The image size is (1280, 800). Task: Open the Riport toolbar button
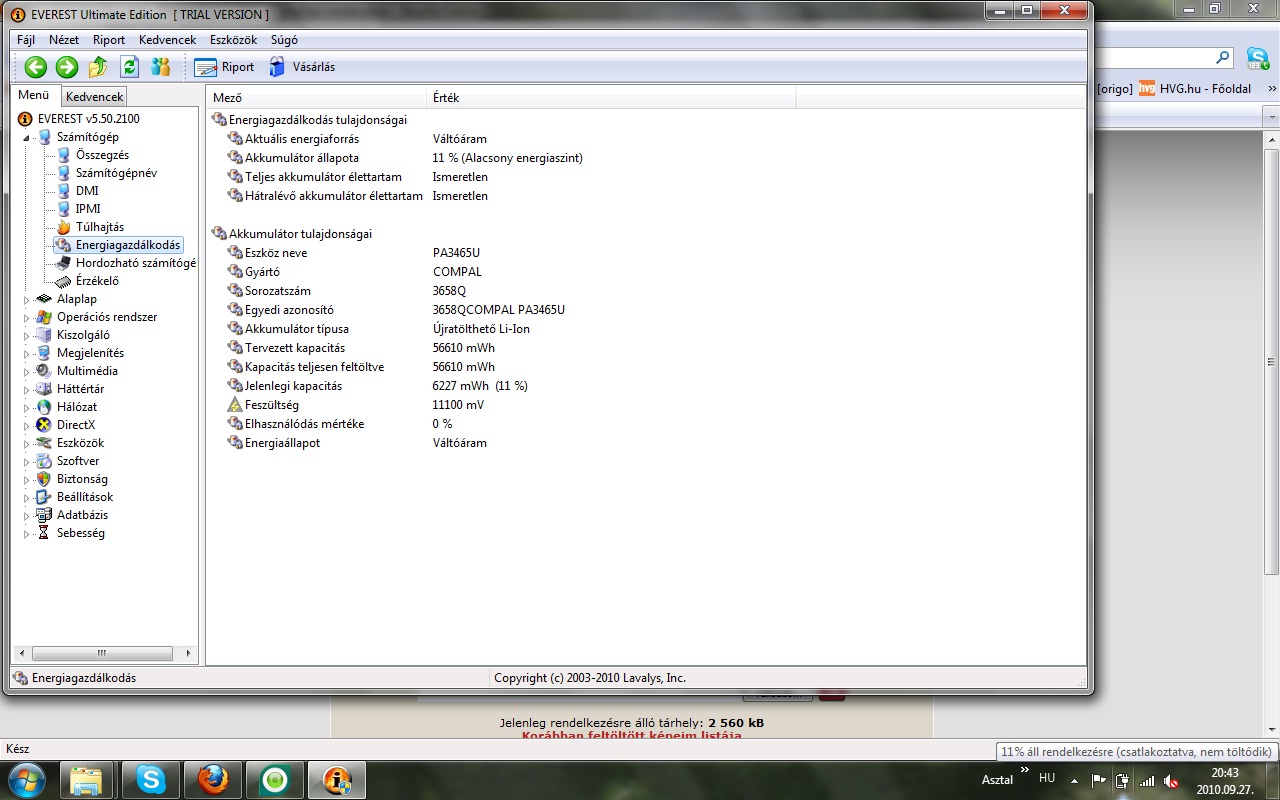click(224, 67)
